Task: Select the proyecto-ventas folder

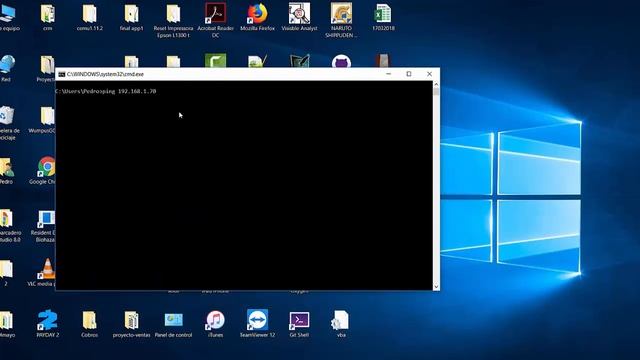Action: pos(131,320)
